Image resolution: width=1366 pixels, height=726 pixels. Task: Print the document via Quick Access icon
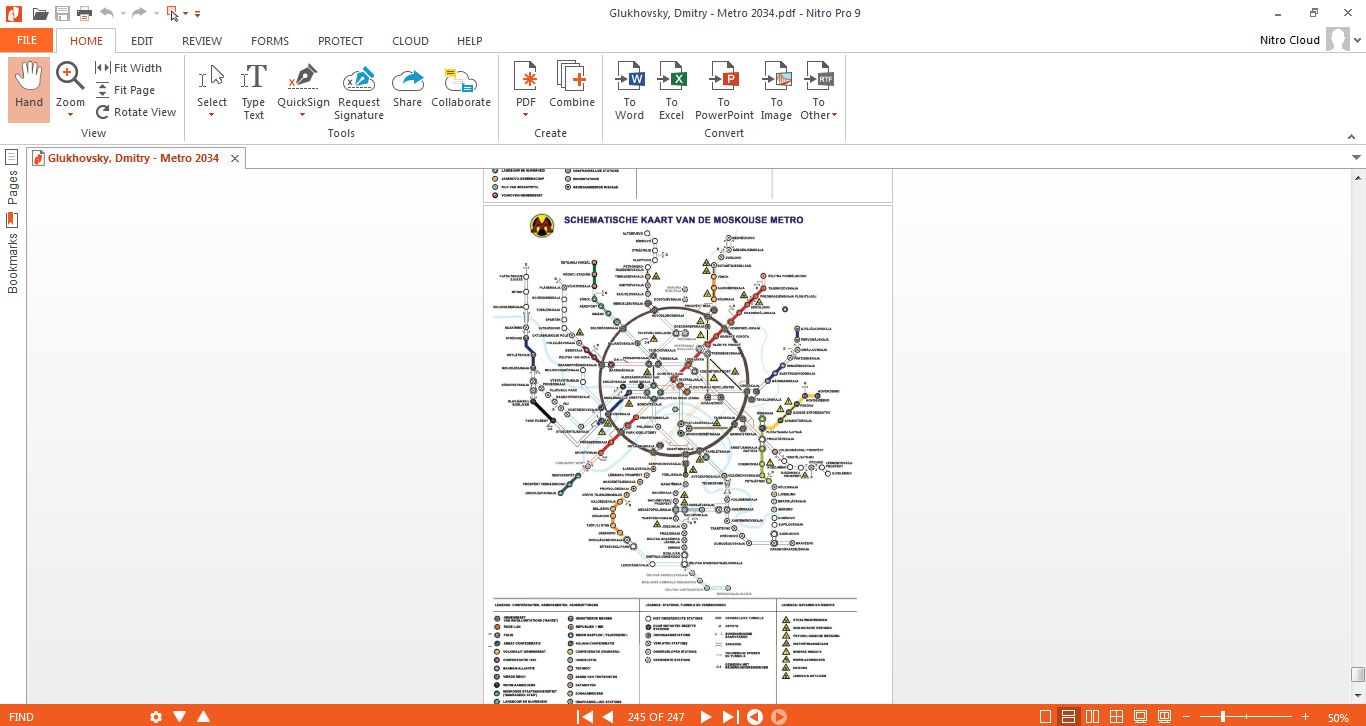pos(85,13)
